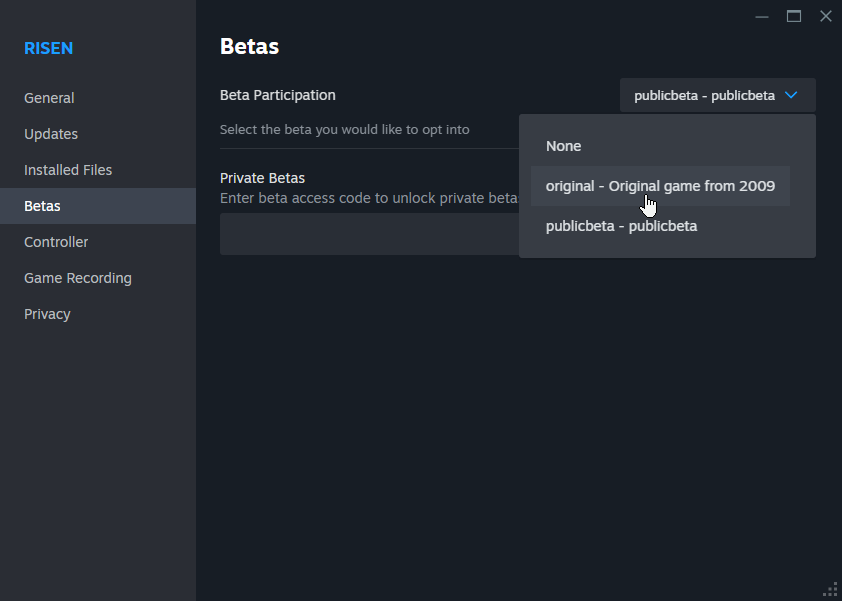Open the General settings tab
Image resolution: width=842 pixels, height=601 pixels.
pos(49,98)
